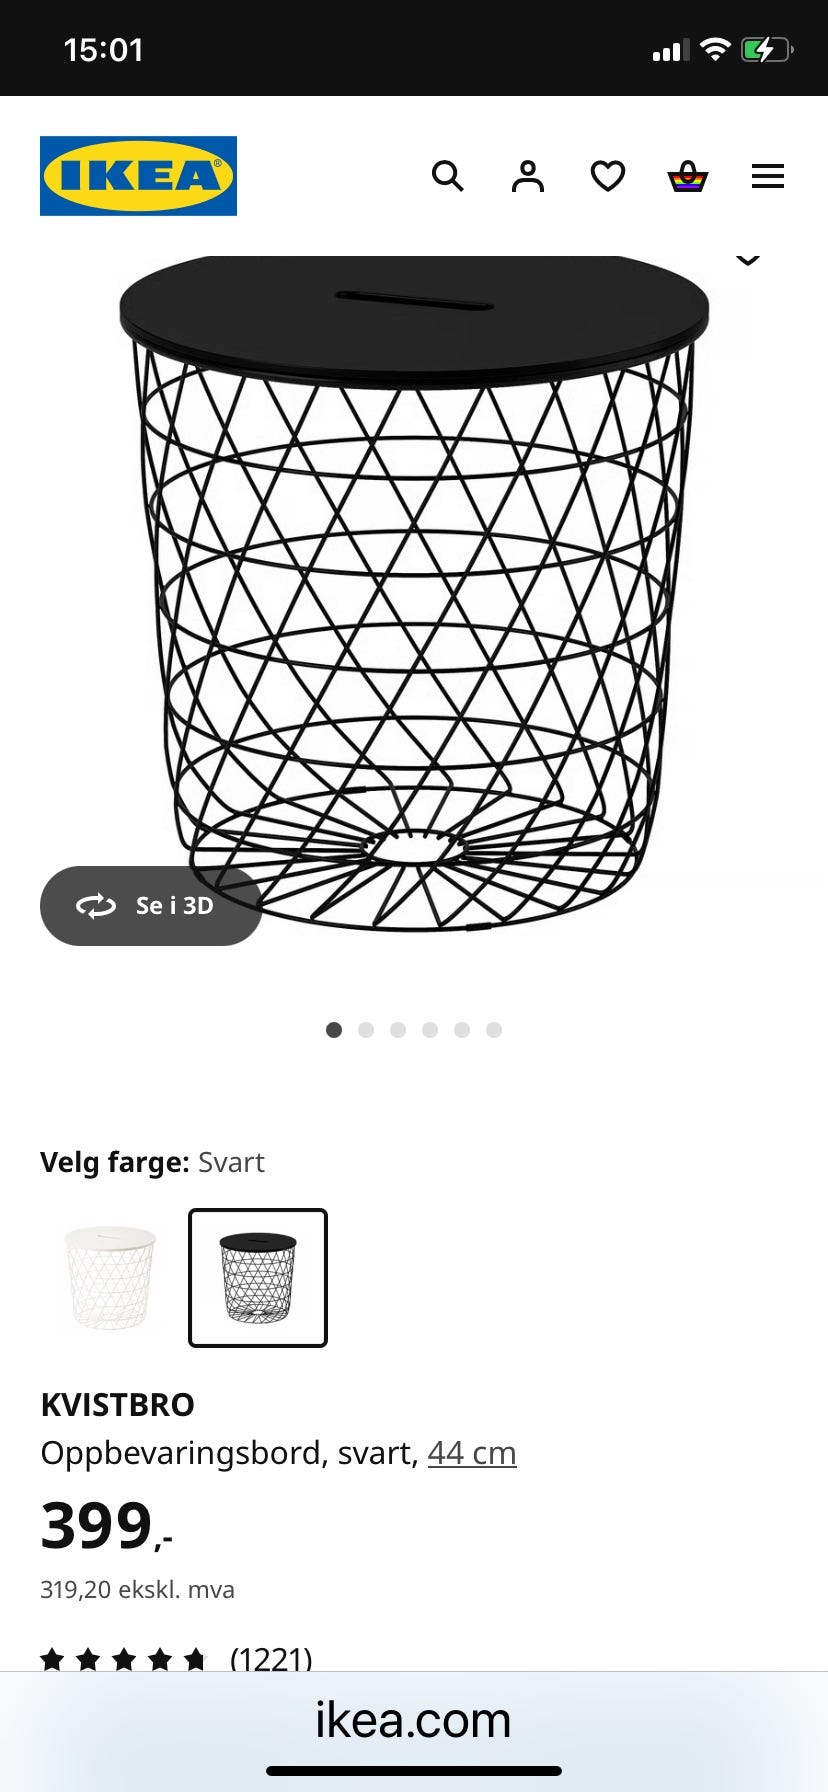Viewport: 828px width, 1792px height.
Task: Open the five-star rating reviews
Action: pyautogui.click(x=176, y=1660)
